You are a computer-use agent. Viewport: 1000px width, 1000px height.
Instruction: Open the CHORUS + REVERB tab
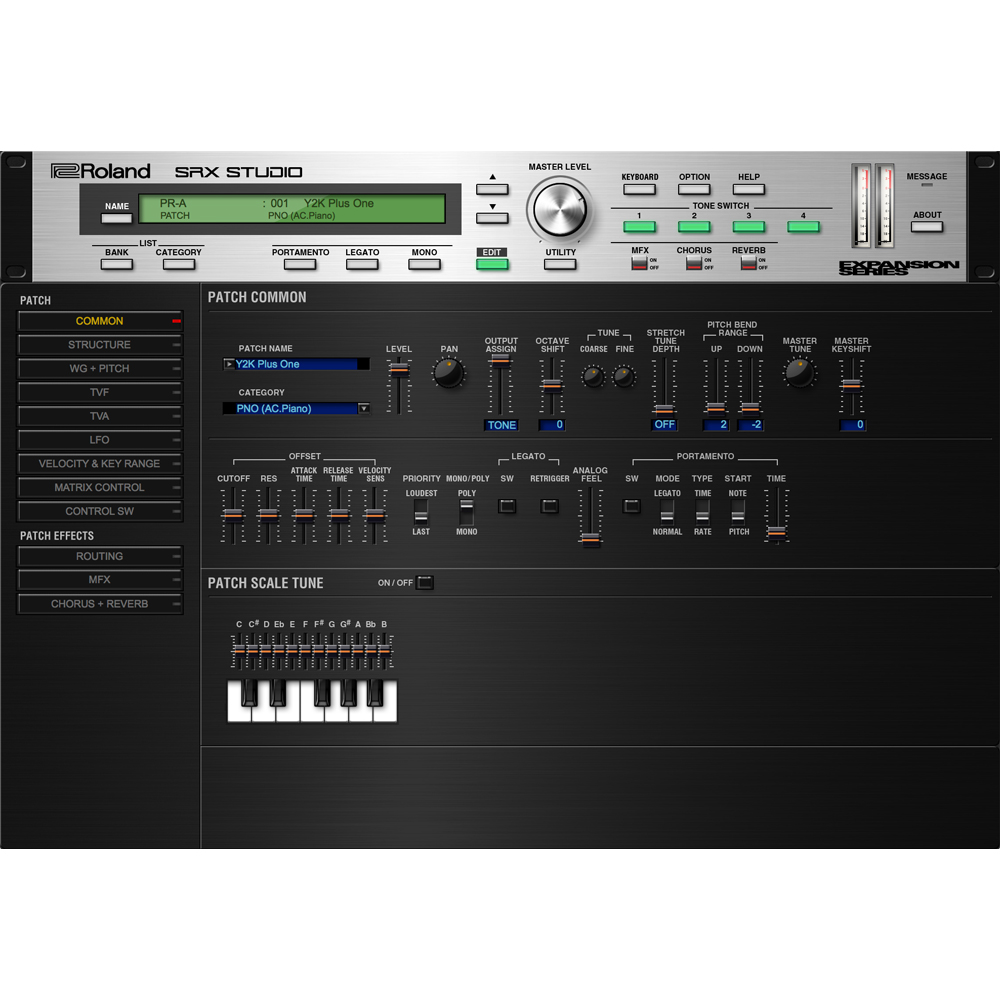(x=100, y=604)
